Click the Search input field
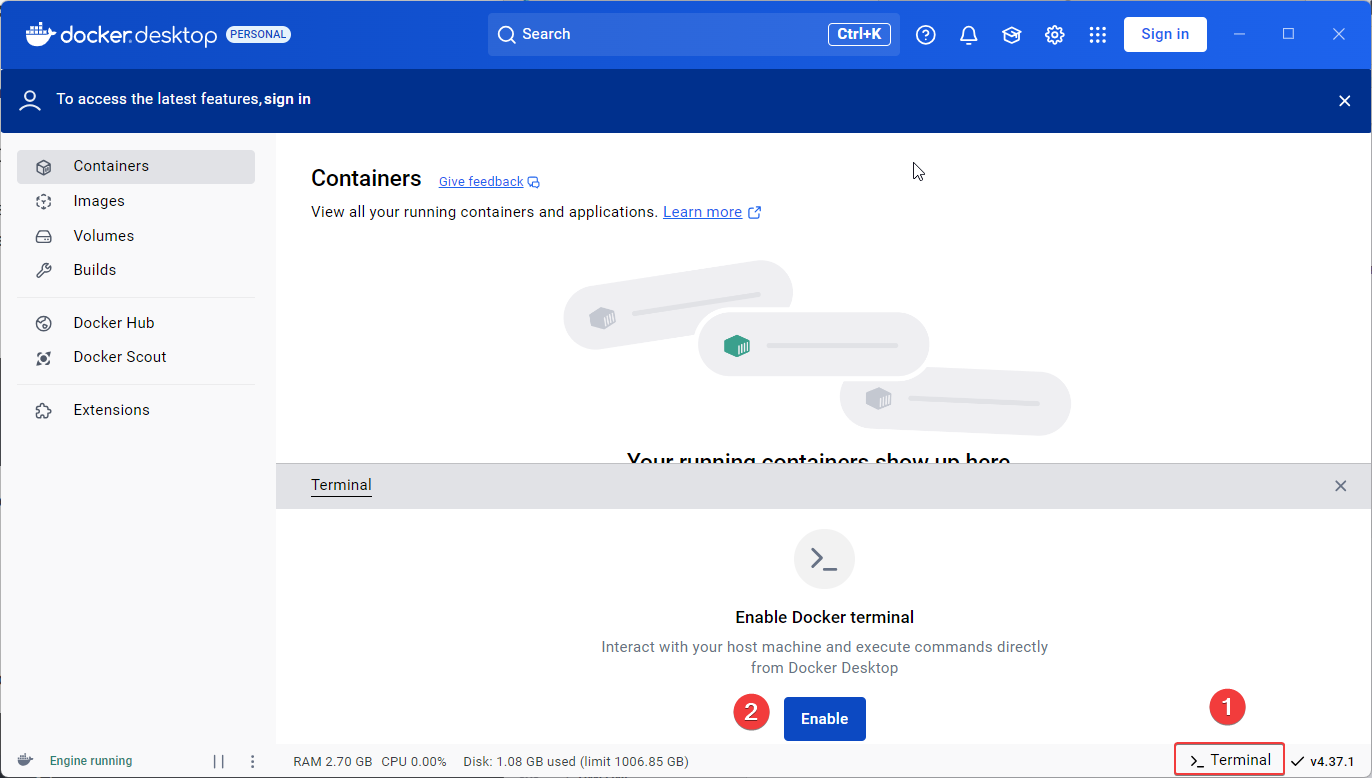1372x778 pixels. click(693, 34)
